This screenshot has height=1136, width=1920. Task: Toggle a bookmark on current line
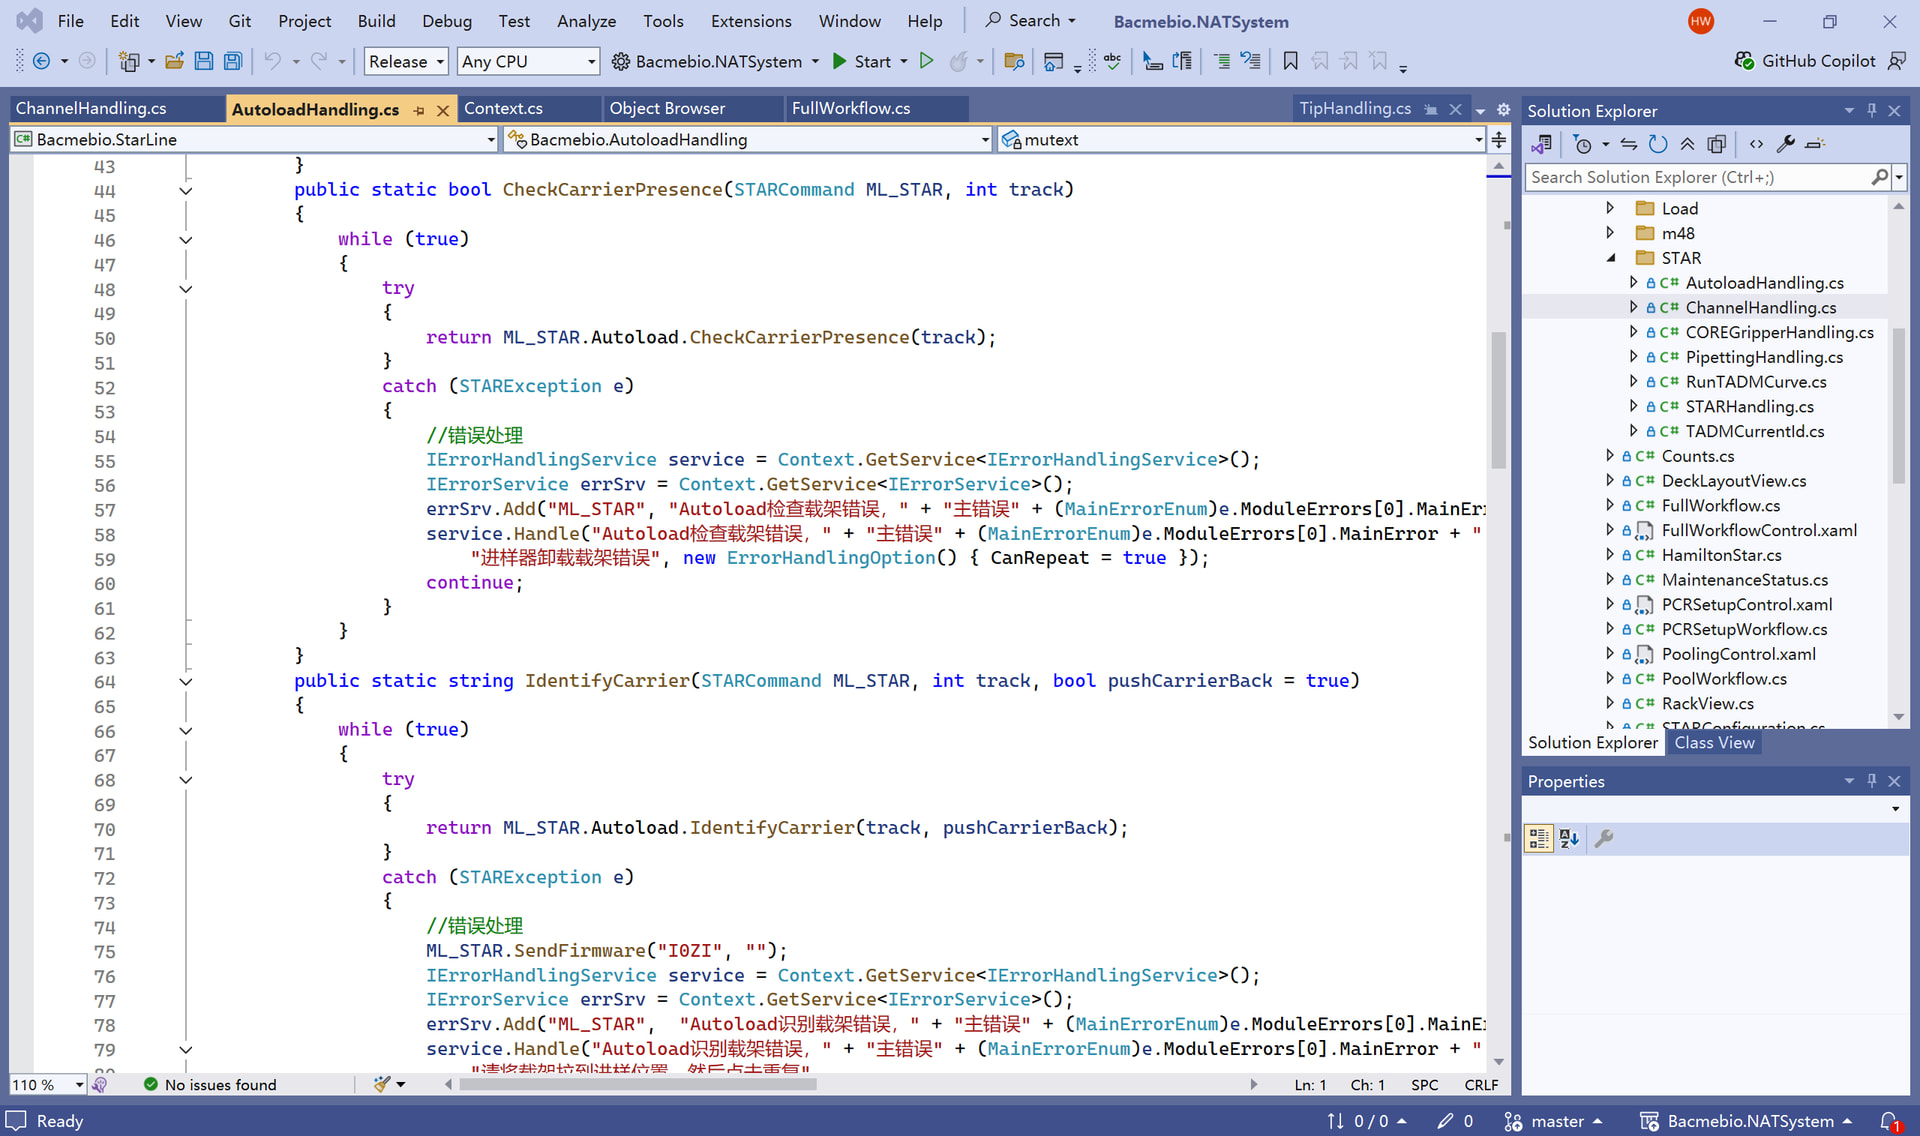pos(1290,62)
